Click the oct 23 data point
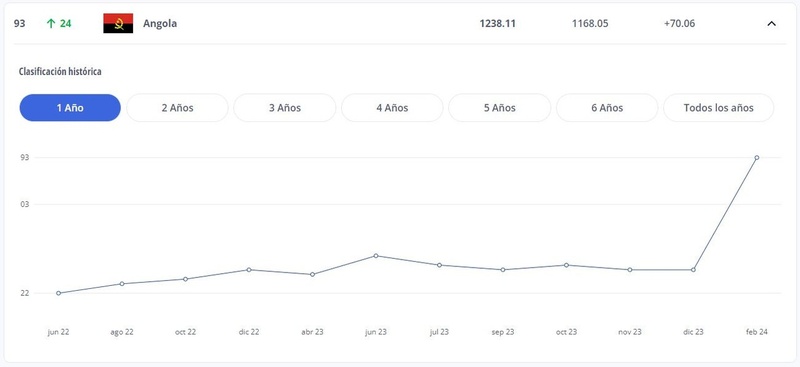Screen dimensions: 800x367 pyautogui.click(x=566, y=265)
